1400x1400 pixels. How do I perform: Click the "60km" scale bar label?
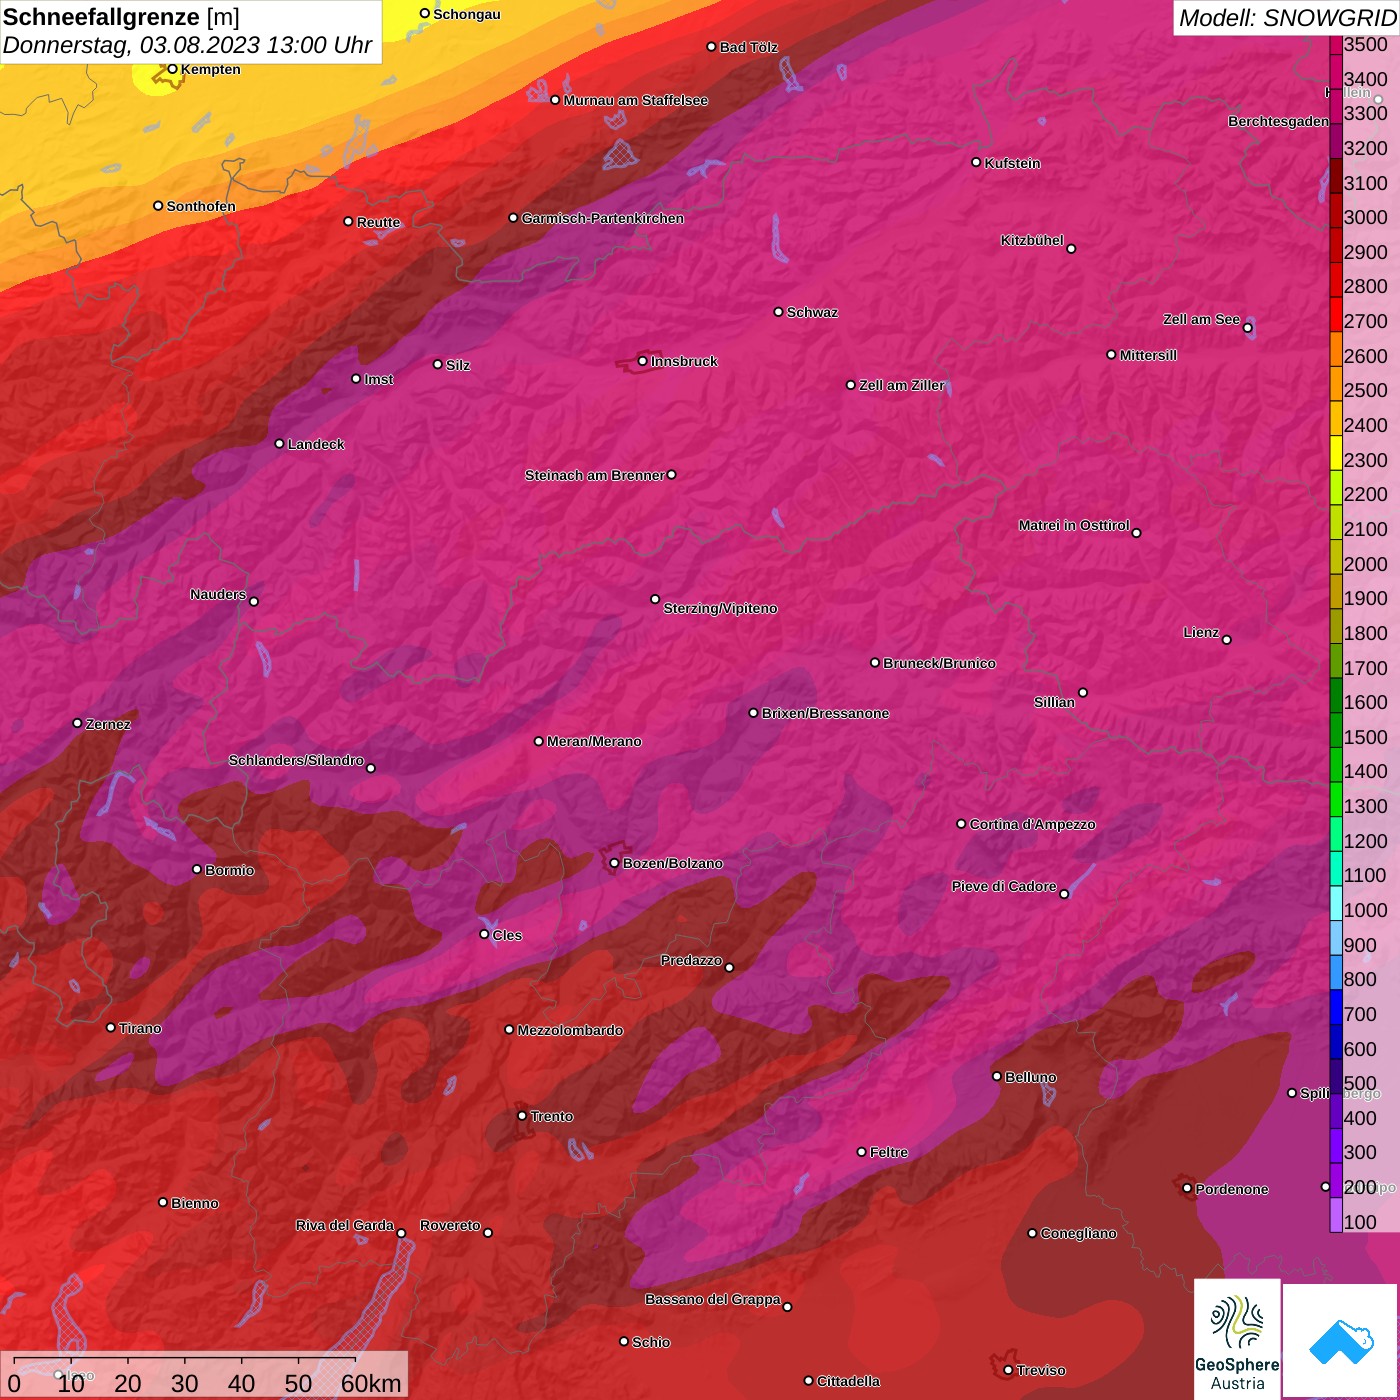(x=371, y=1383)
